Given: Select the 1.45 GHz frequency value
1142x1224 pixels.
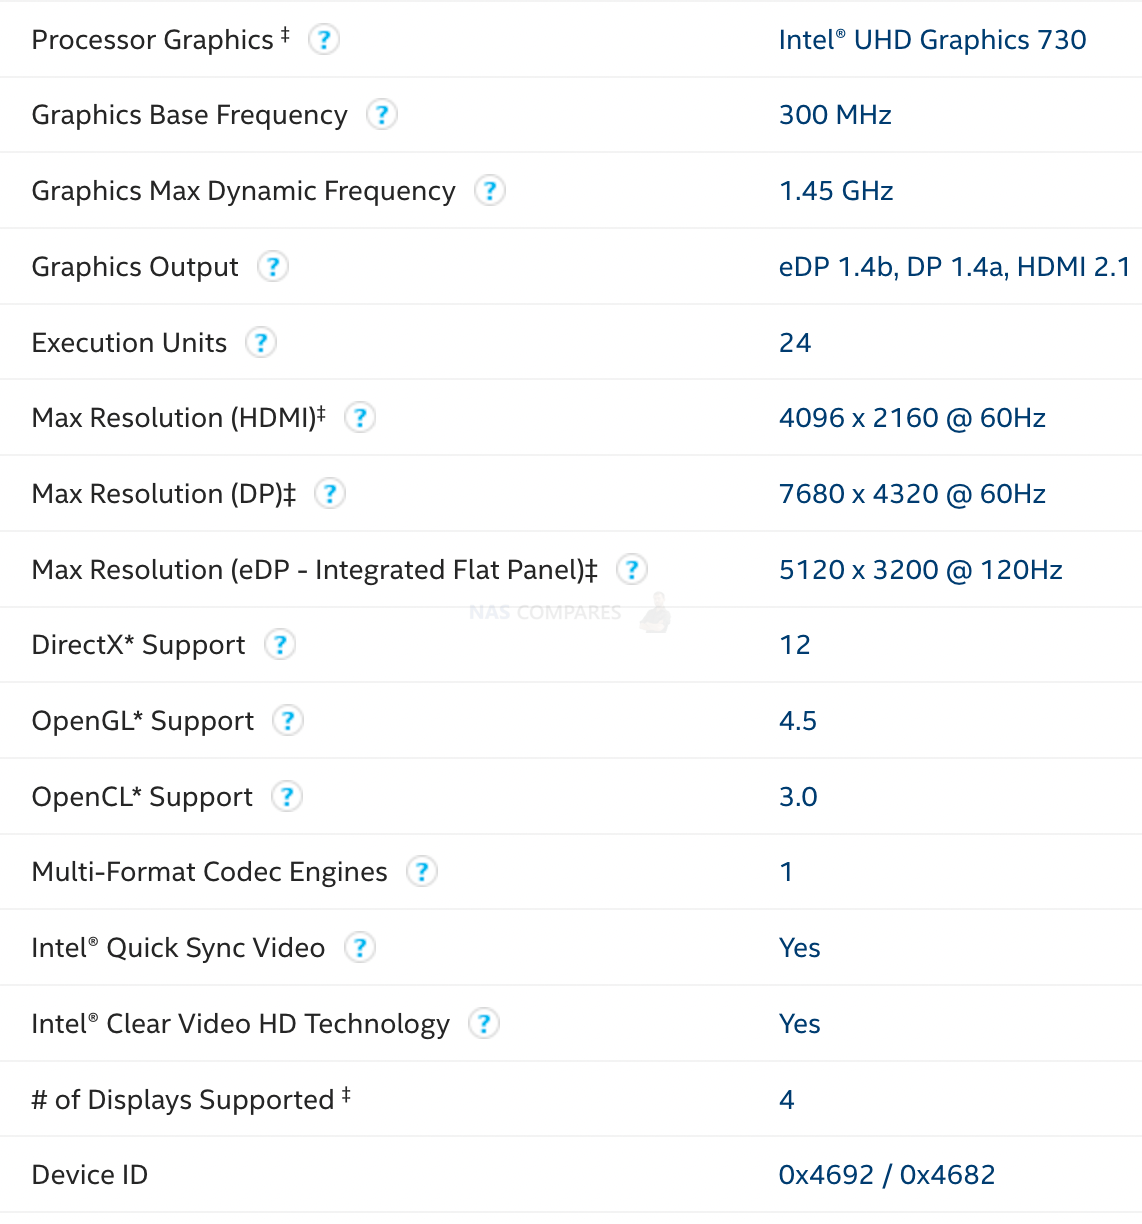Looking at the screenshot, I should click(836, 191).
